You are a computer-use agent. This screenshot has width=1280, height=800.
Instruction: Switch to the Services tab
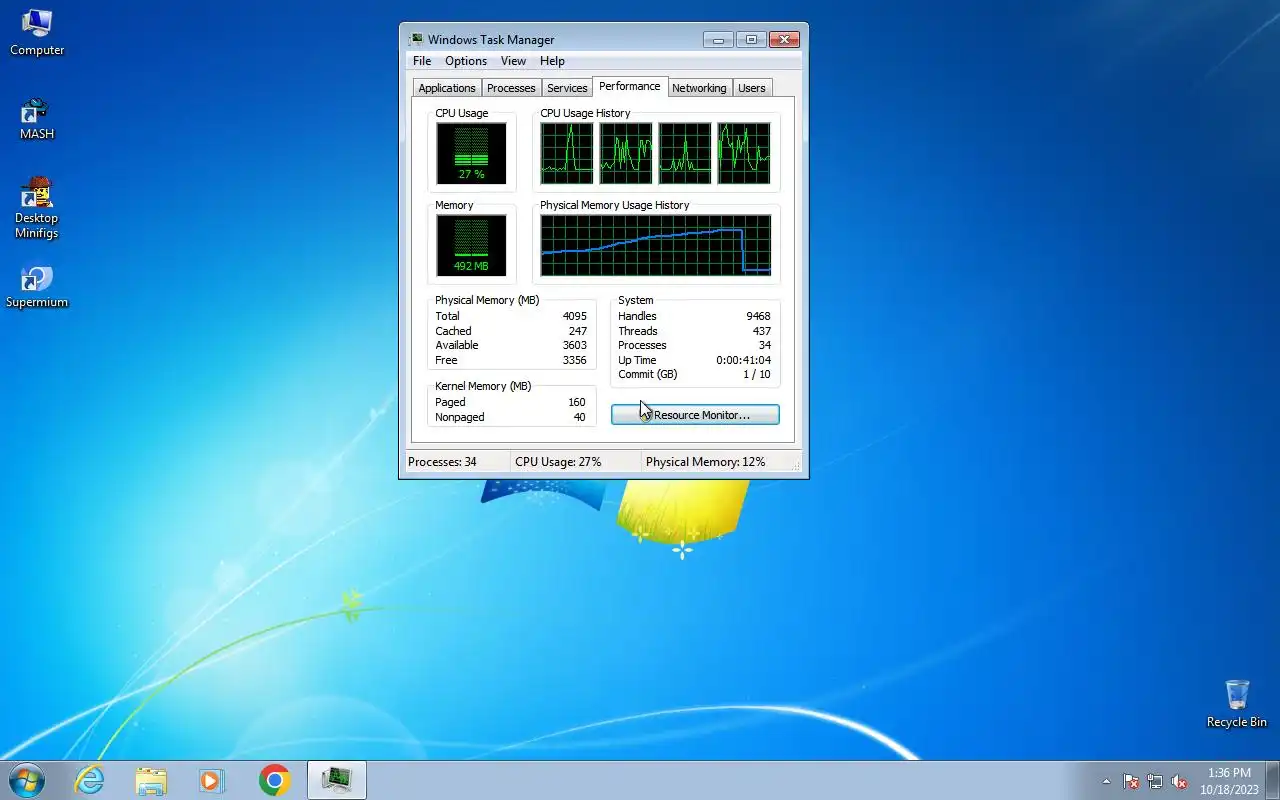pos(567,88)
